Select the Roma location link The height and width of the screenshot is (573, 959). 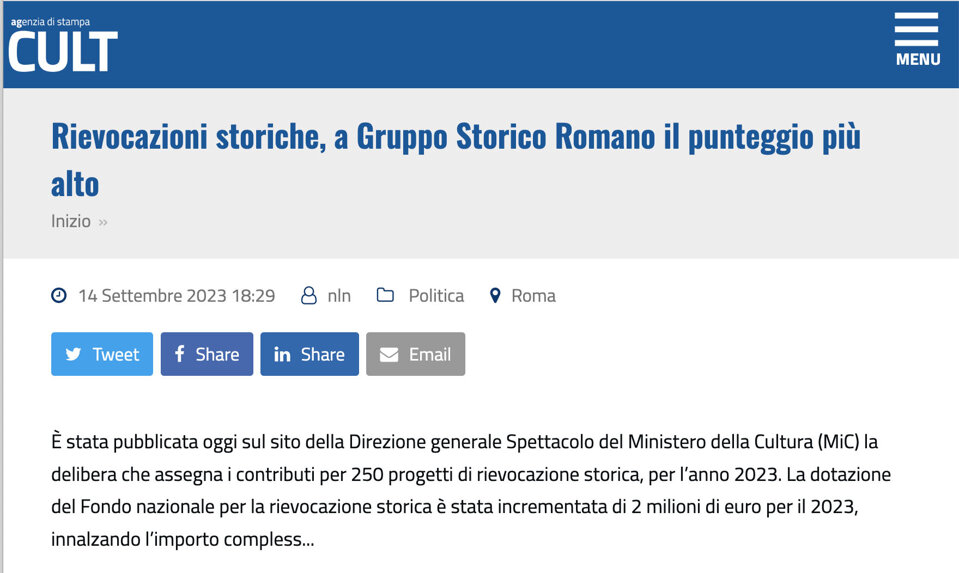click(533, 296)
